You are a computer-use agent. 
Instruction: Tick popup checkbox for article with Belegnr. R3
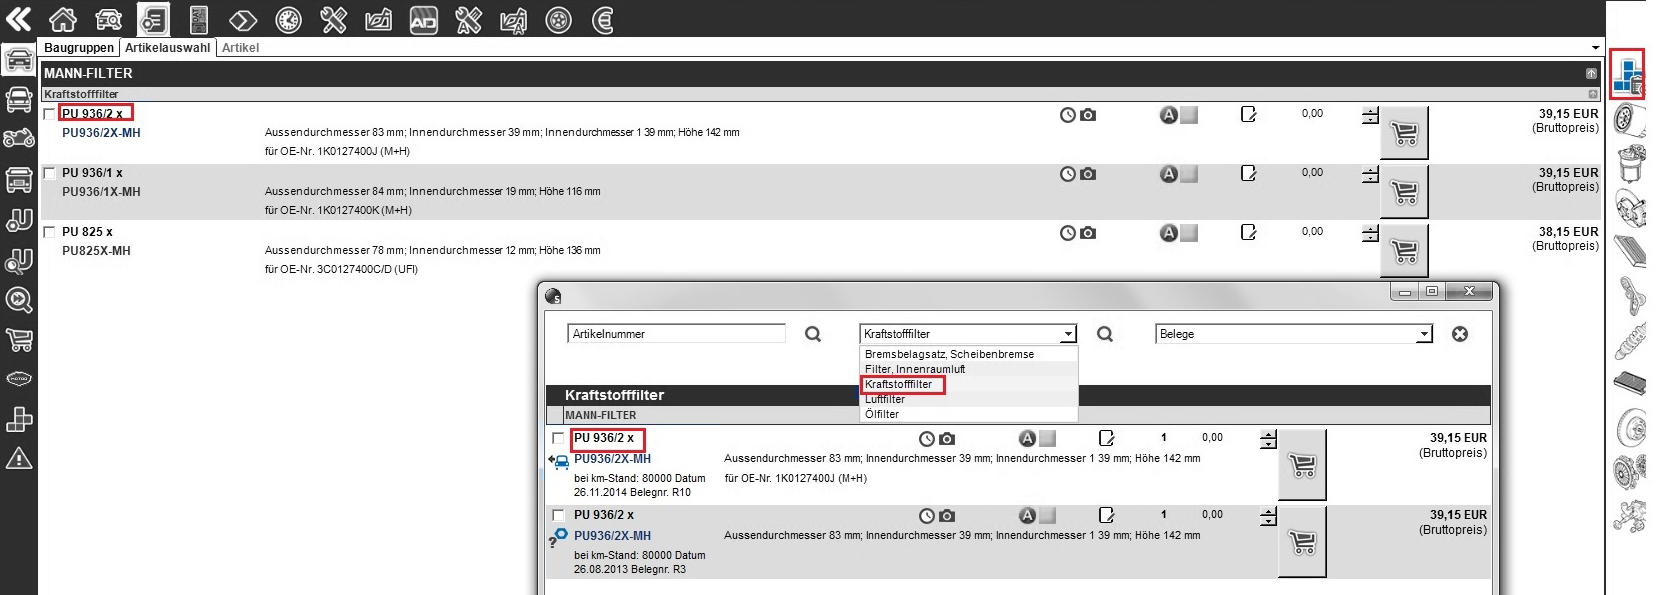558,515
